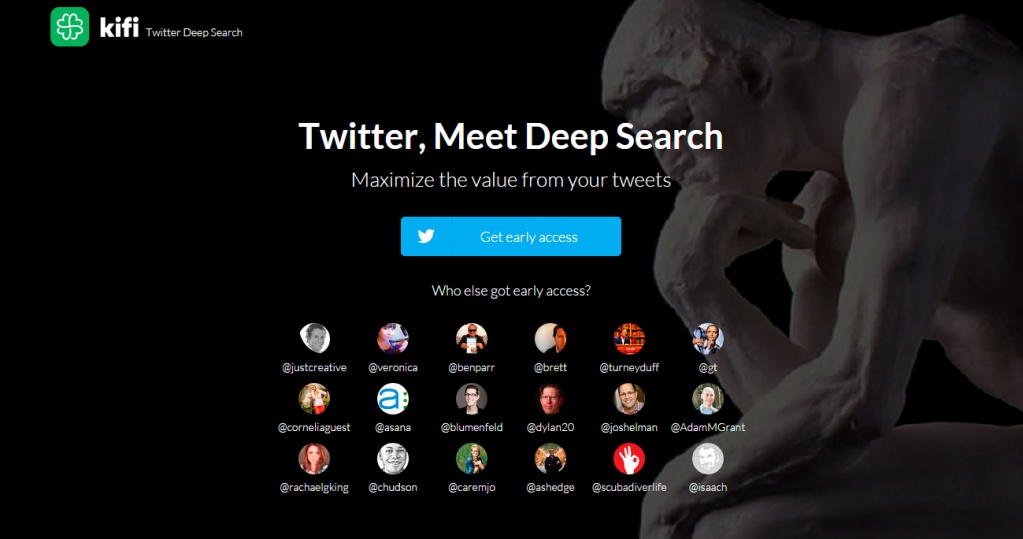
Task: Click the Get early access button
Action: tap(511, 236)
